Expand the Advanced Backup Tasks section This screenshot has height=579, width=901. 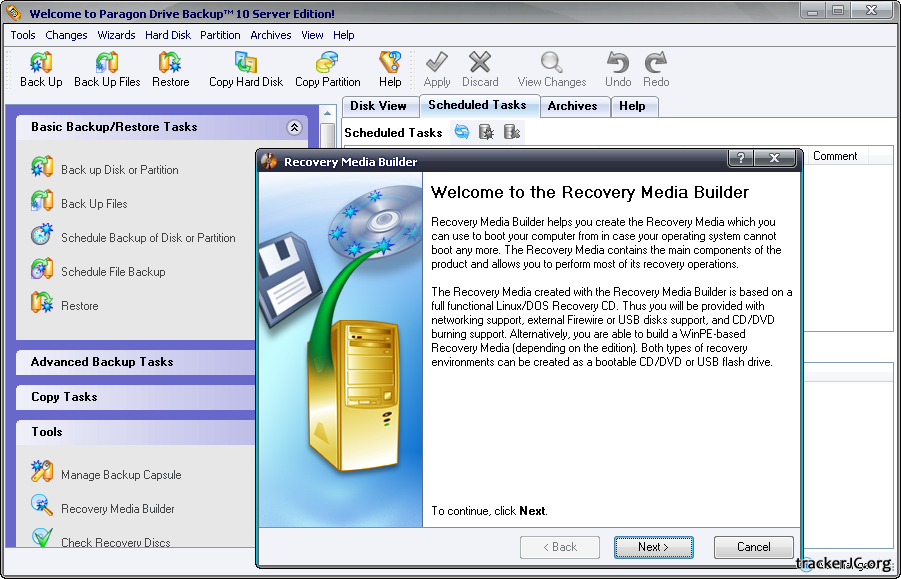click(102, 362)
